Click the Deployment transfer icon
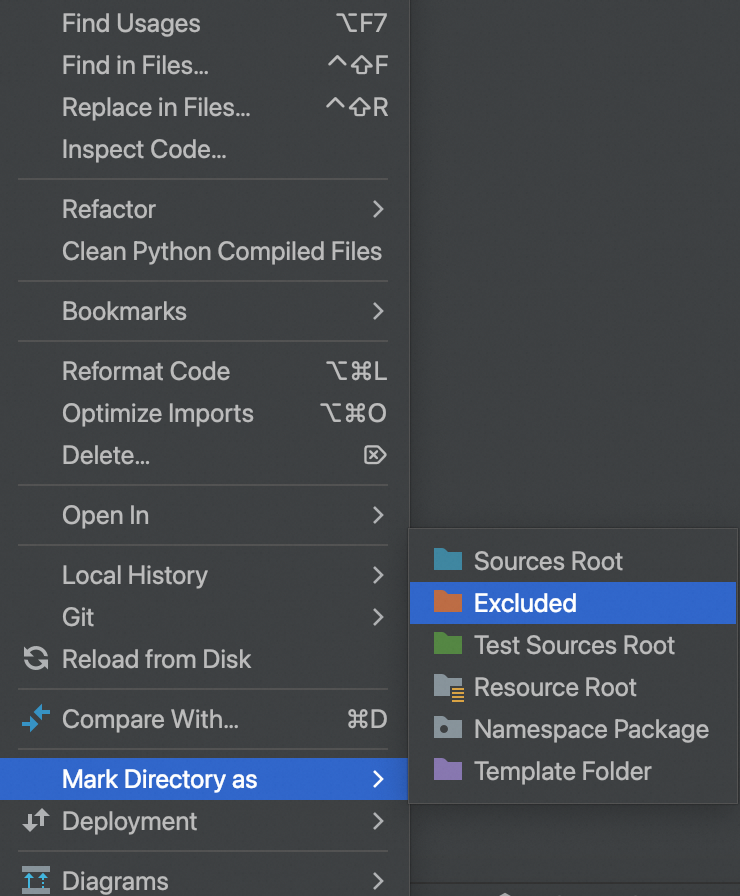Screen dimensions: 740x896 [36, 821]
